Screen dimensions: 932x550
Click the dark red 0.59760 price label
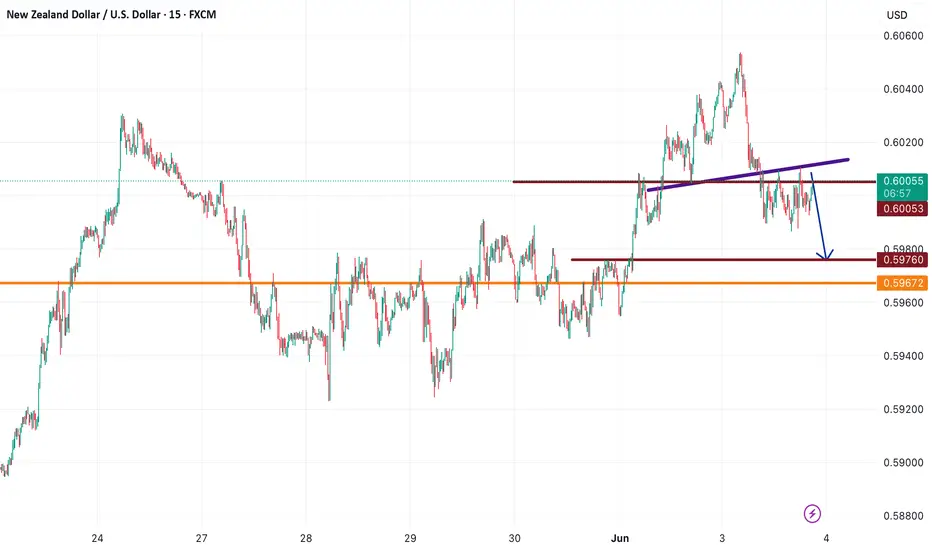click(x=902, y=260)
